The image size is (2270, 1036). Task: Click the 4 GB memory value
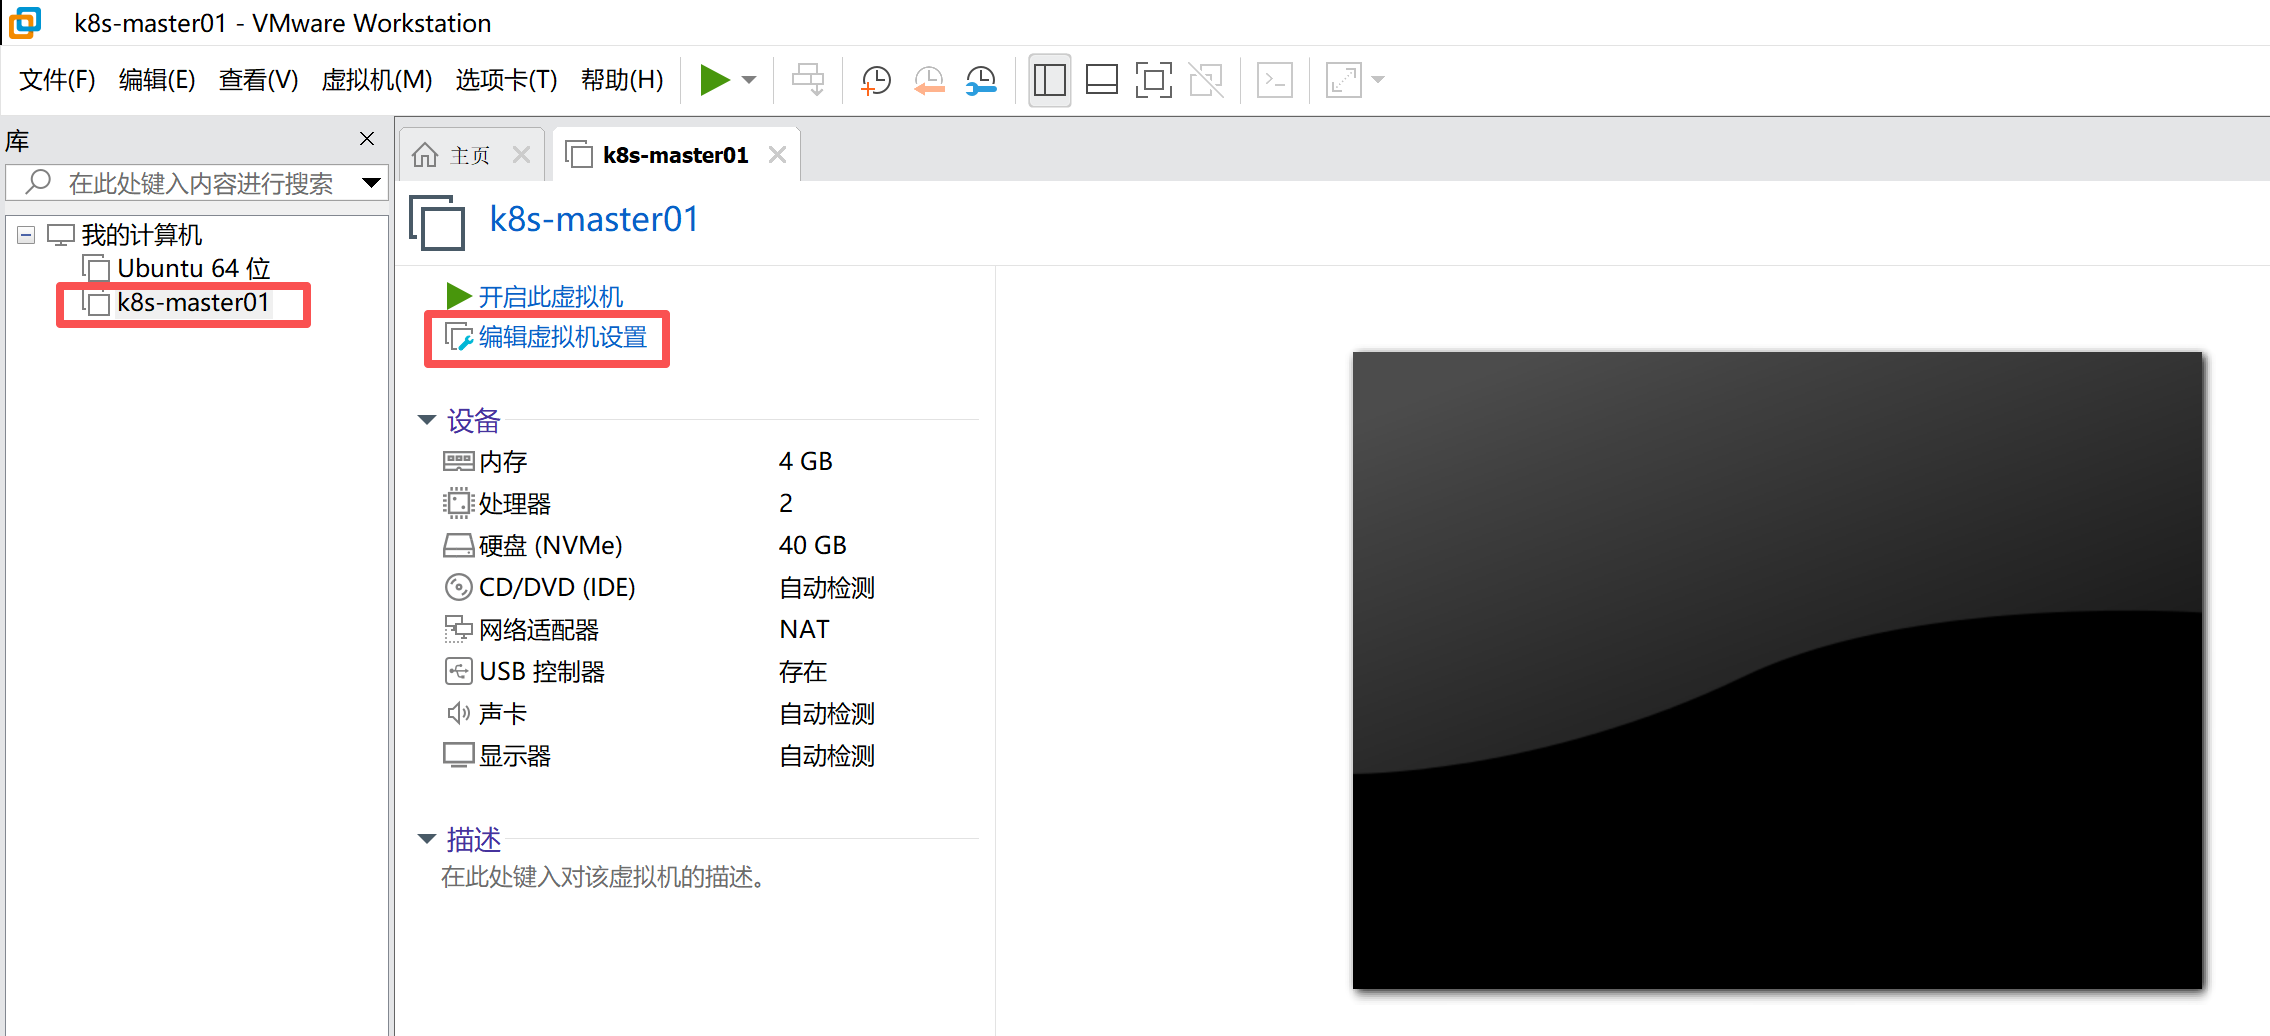(806, 462)
